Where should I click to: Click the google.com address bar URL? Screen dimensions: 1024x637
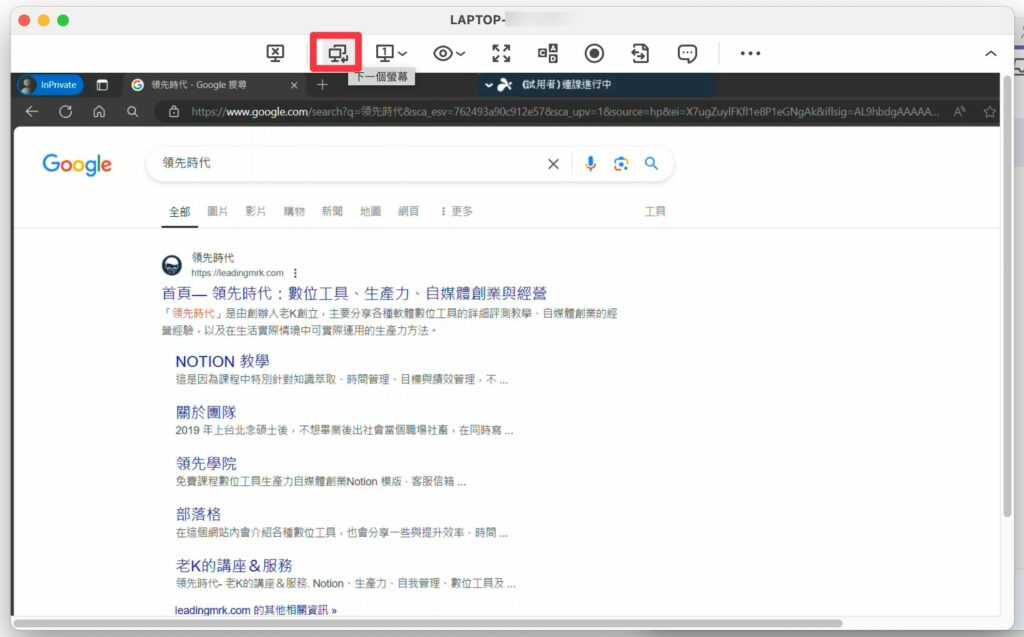point(565,112)
